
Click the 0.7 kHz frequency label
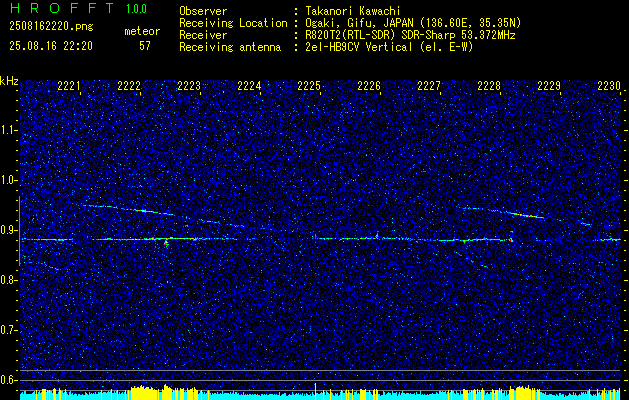pos(9,330)
